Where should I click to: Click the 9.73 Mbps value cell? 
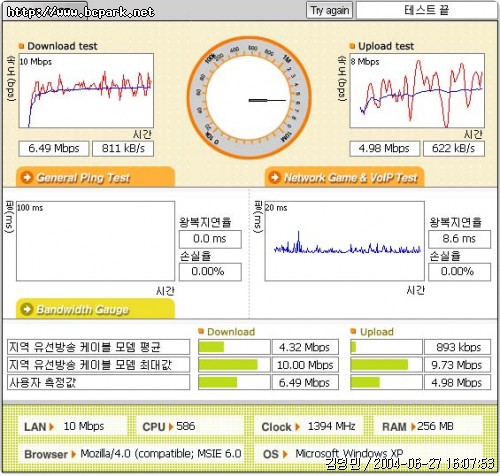[x=457, y=365]
